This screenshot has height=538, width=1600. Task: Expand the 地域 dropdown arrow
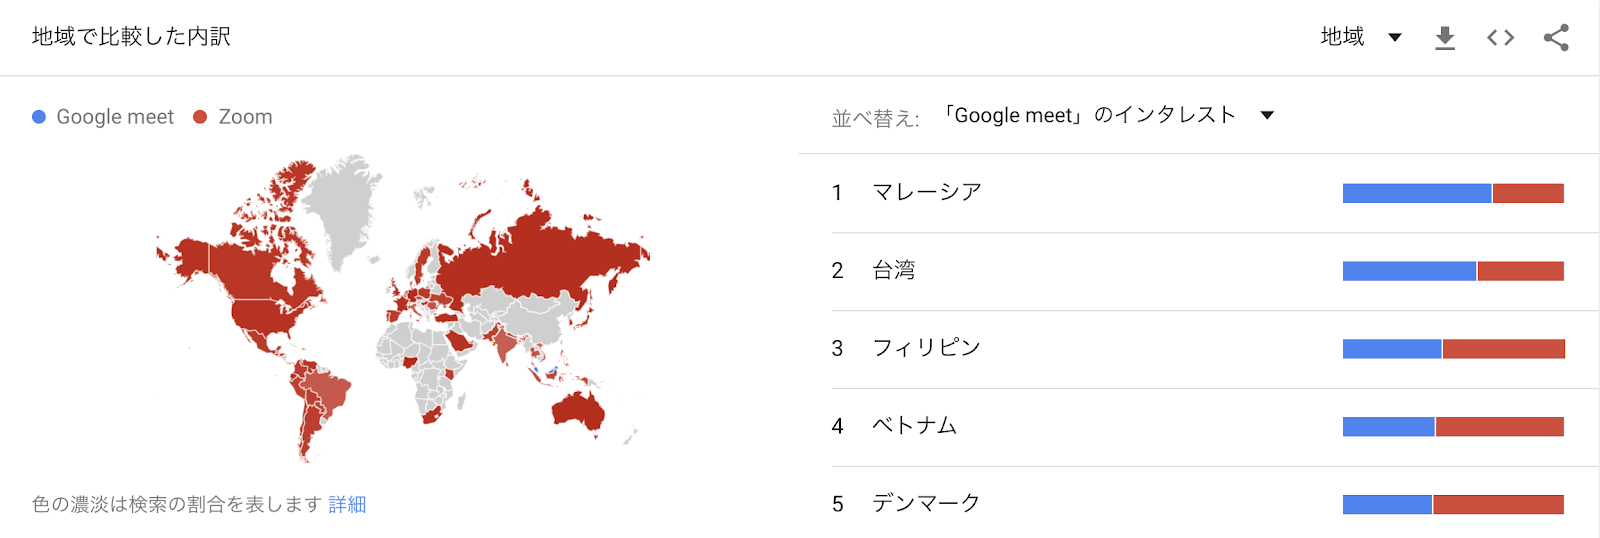tap(1395, 38)
